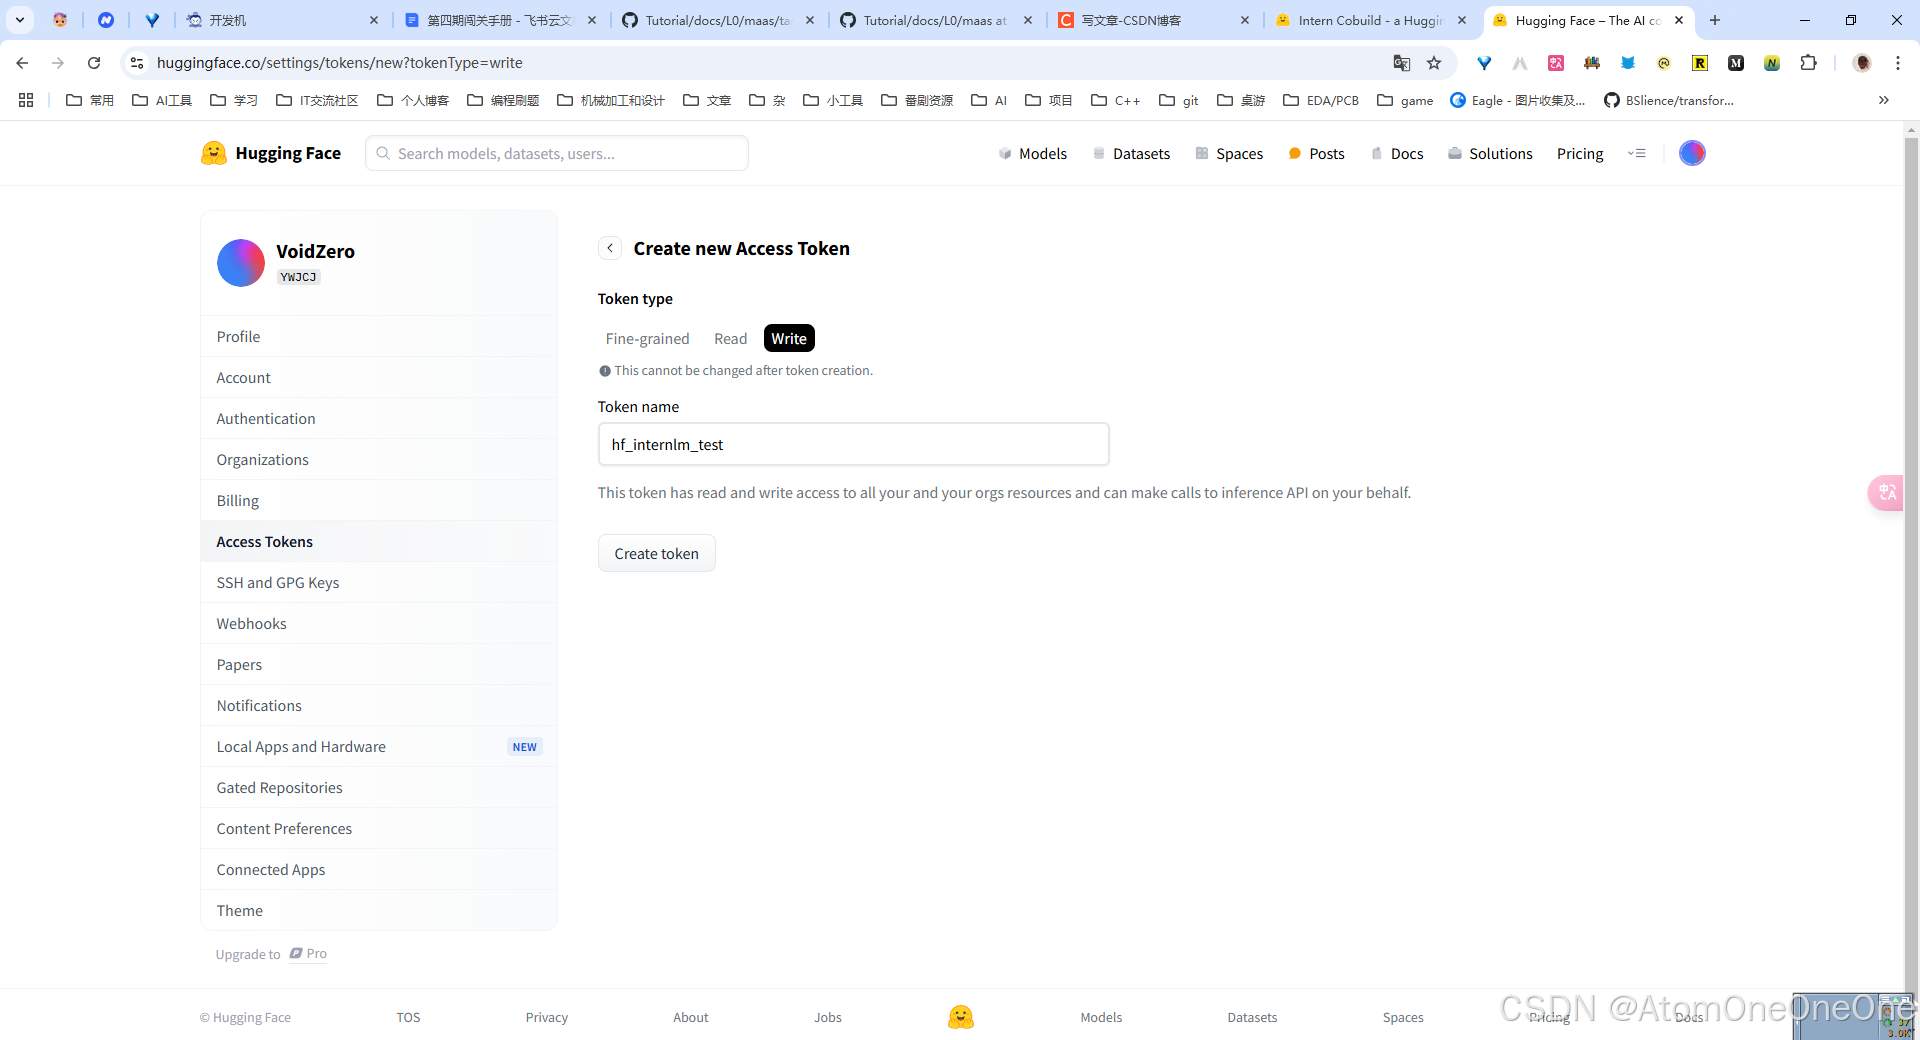
Task: Reload the page with the refresh icon
Action: [x=94, y=63]
